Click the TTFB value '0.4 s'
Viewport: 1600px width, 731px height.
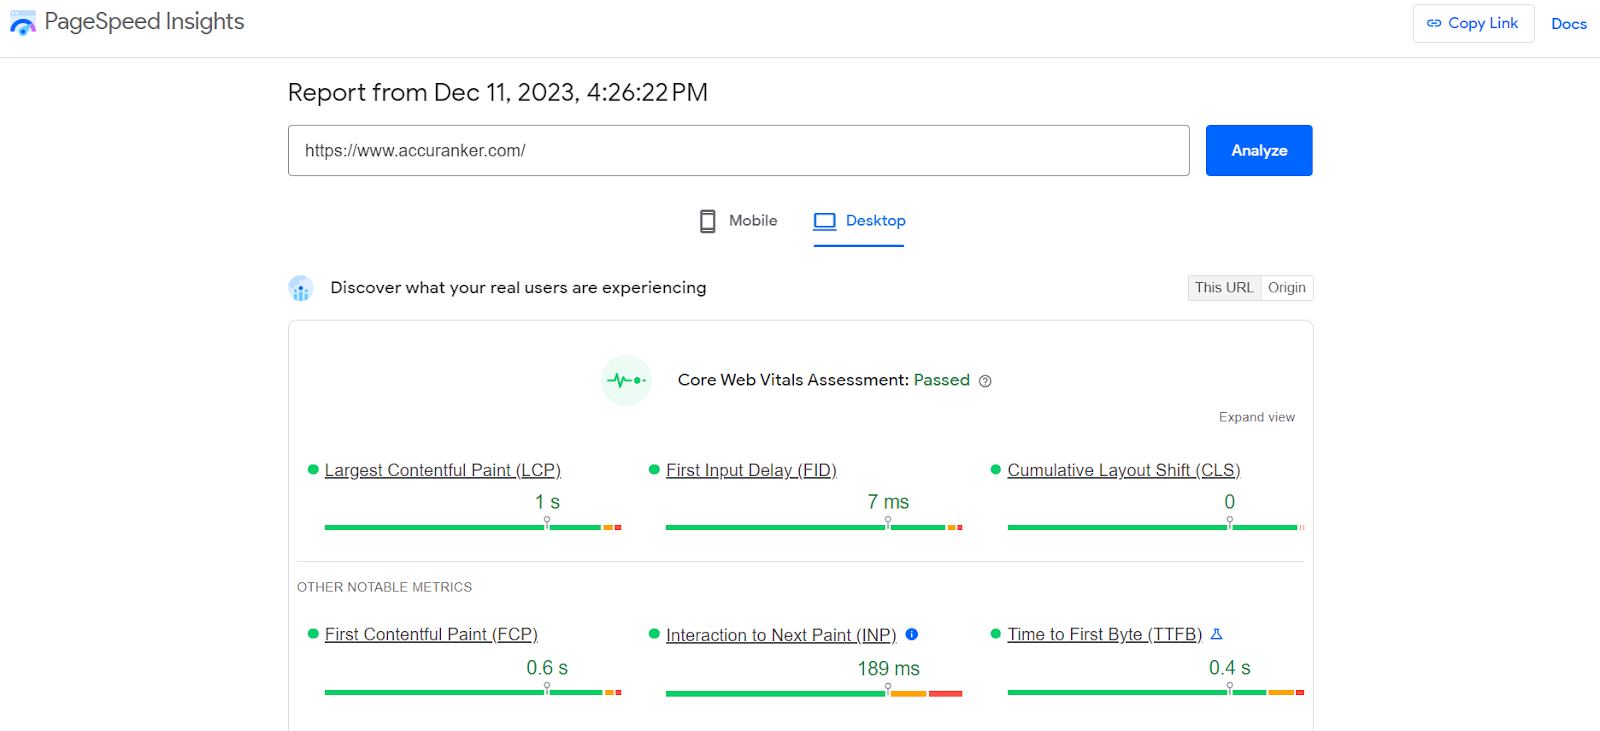pyautogui.click(x=1229, y=667)
